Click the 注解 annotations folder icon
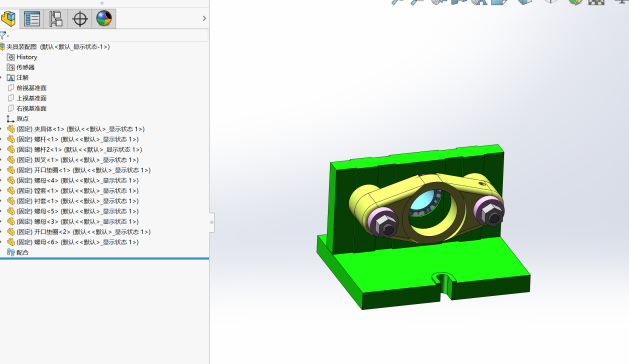629x364 pixels. pyautogui.click(x=11, y=77)
